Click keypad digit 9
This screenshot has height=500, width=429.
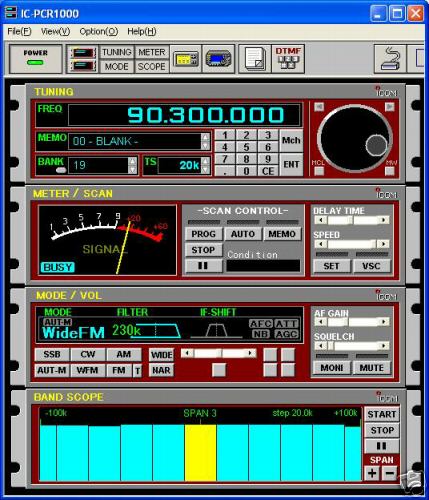(x=268, y=159)
